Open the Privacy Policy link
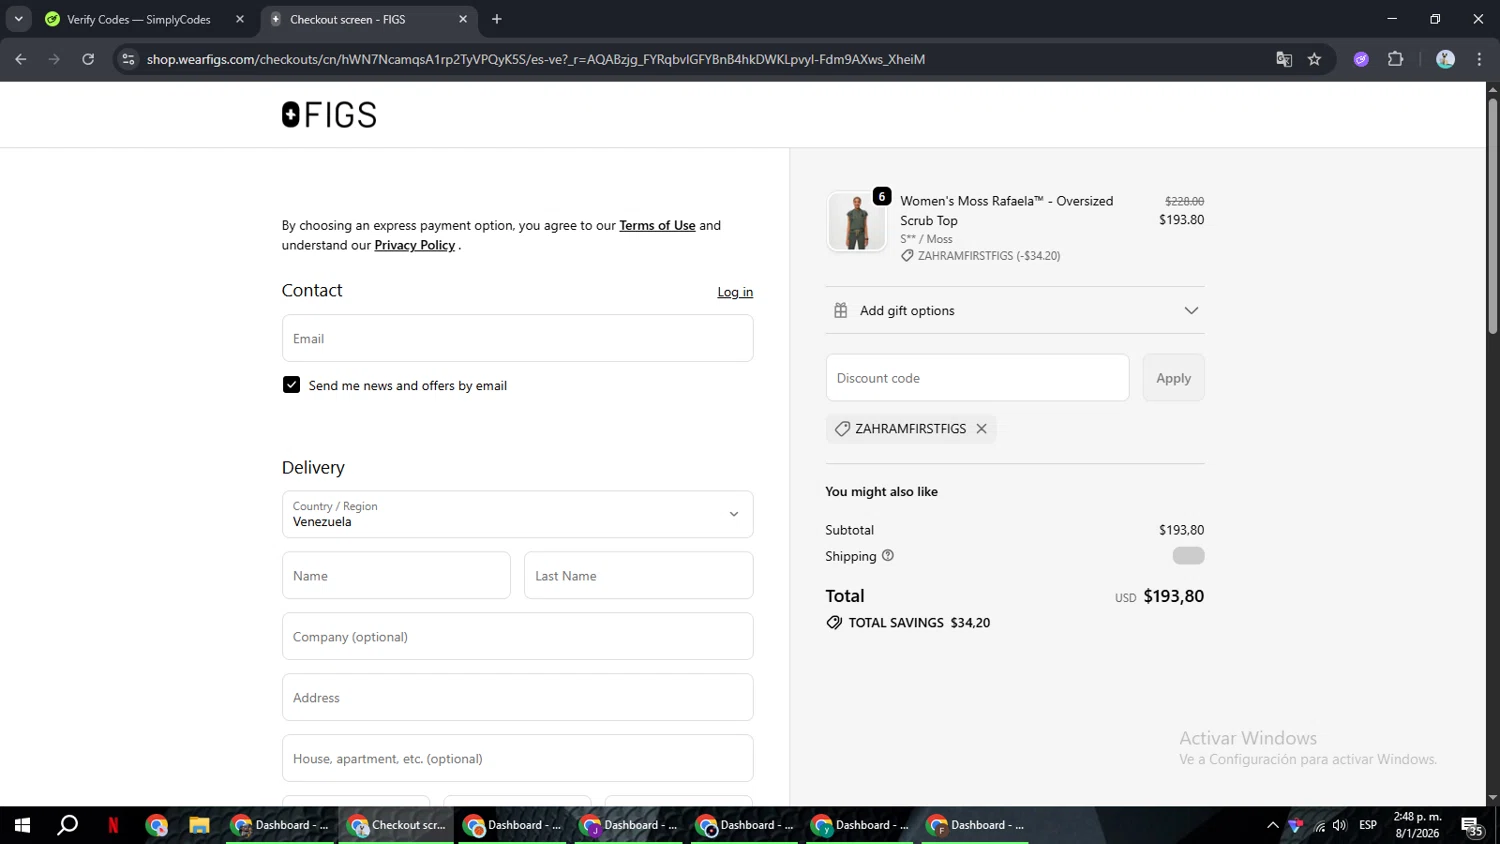Viewport: 1500px width, 844px height. (414, 245)
